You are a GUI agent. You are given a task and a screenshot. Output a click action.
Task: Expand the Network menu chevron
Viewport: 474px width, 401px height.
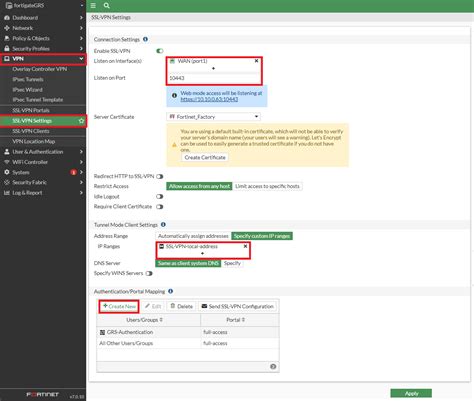[x=81, y=28]
